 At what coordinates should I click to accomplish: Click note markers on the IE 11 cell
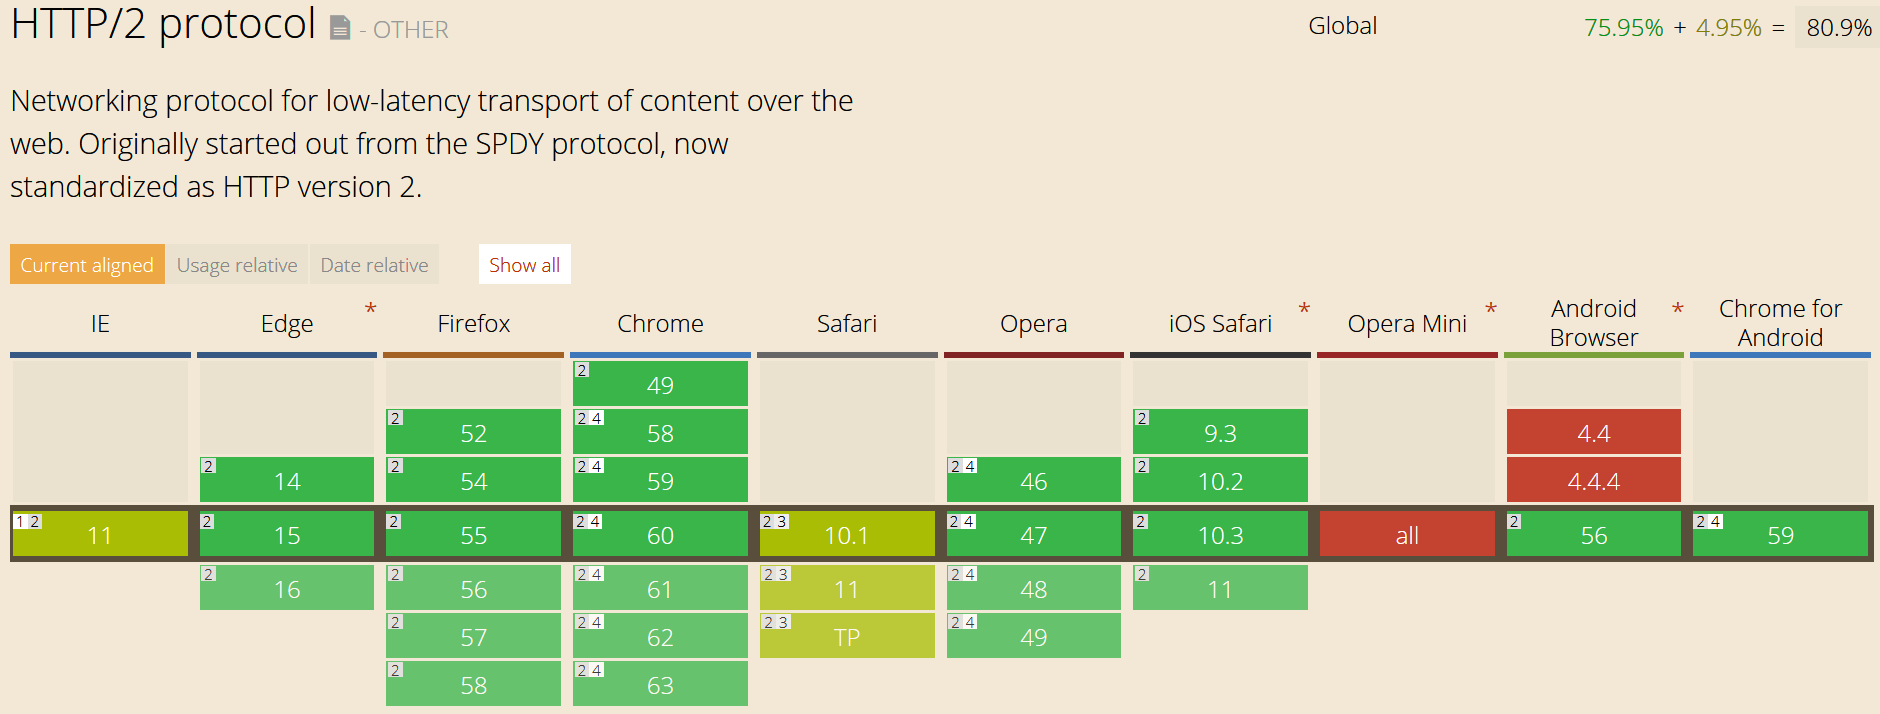coord(27,522)
